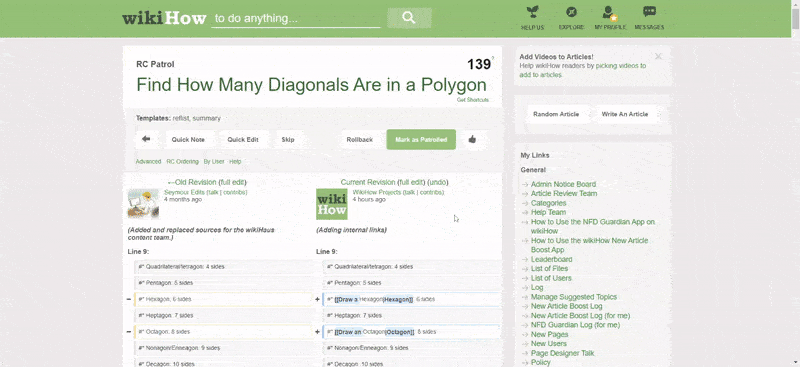Open the New Pages link
800x367 pixels.
pos(549,335)
